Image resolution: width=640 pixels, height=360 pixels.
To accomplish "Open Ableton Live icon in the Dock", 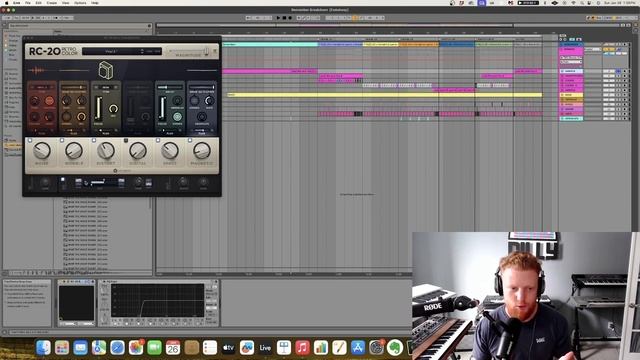I will coord(265,348).
